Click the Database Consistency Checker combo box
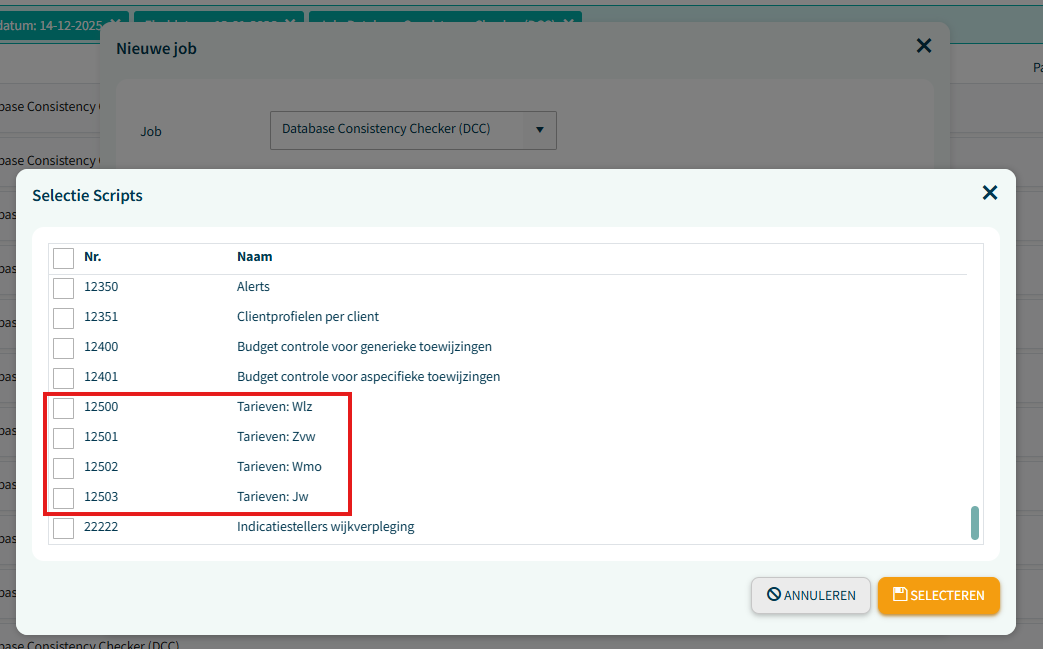 (x=400, y=130)
